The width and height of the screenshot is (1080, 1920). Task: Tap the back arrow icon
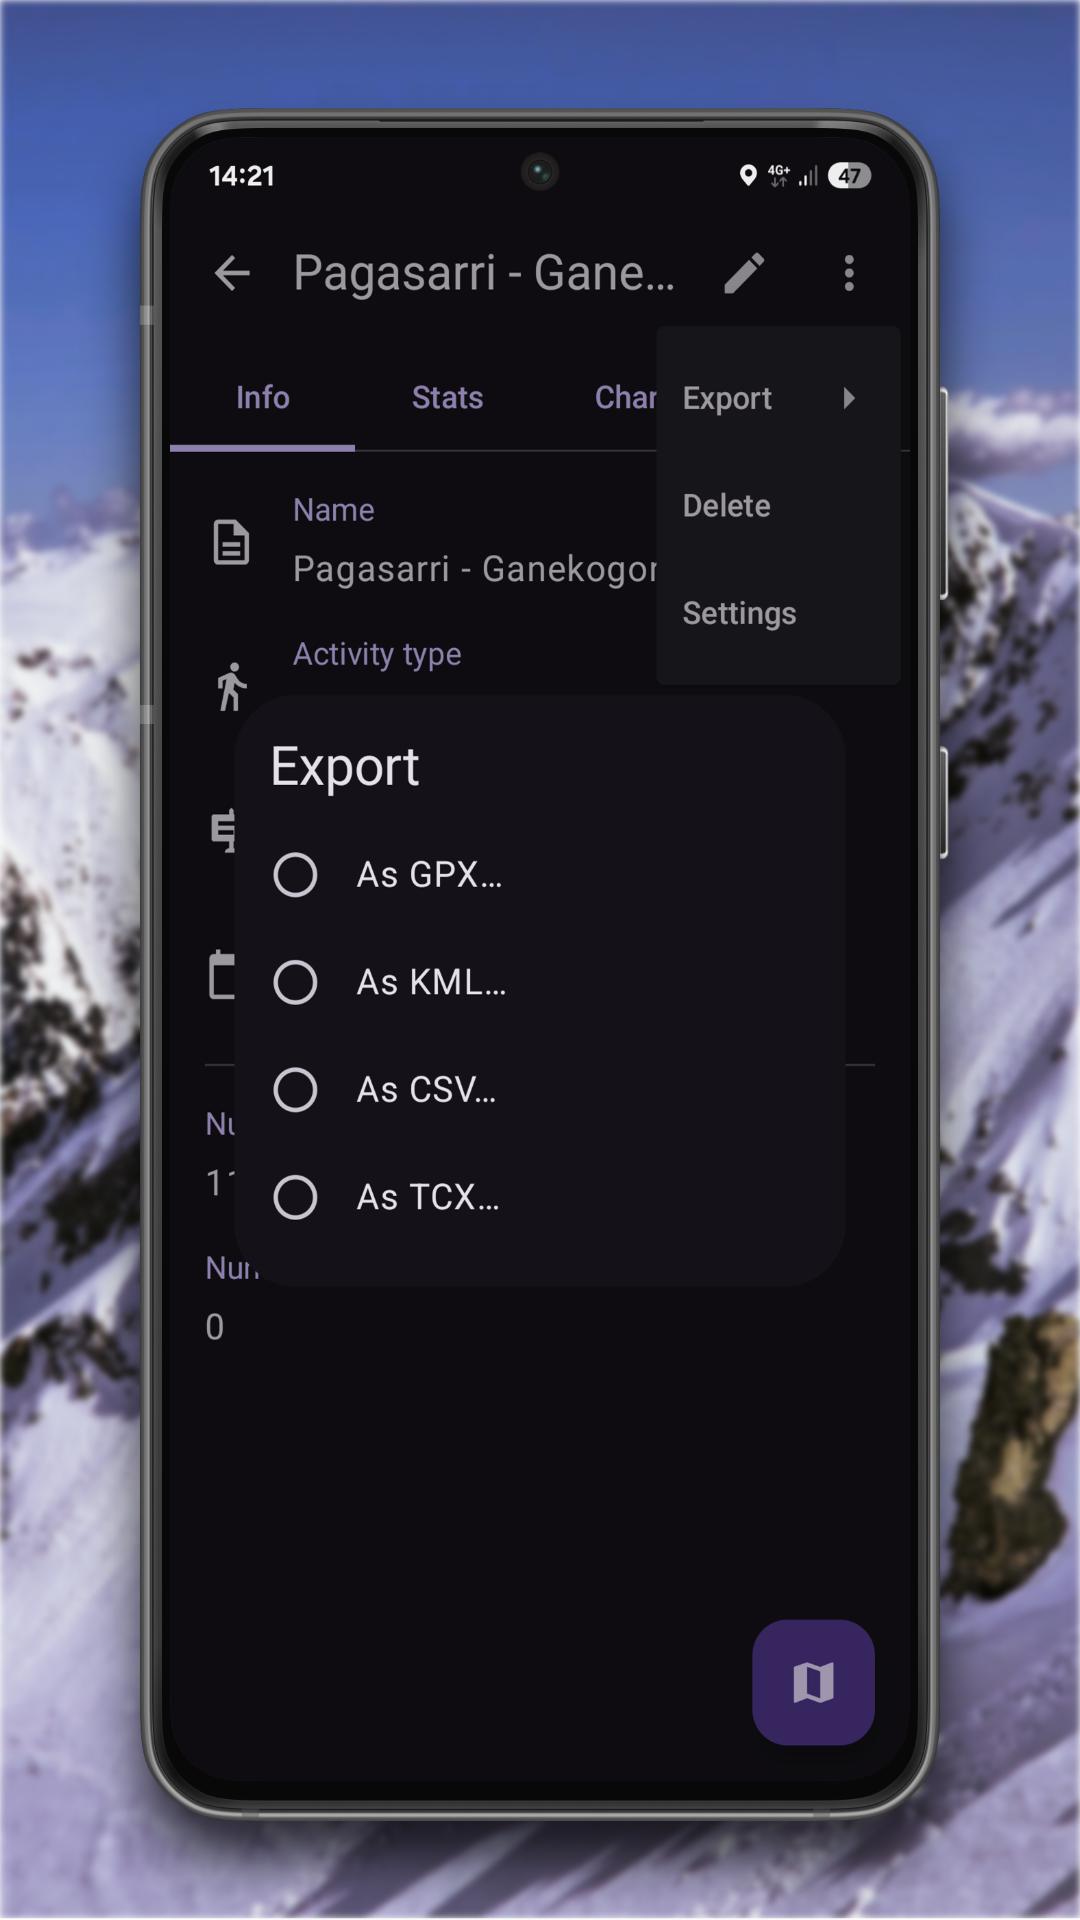[232, 273]
